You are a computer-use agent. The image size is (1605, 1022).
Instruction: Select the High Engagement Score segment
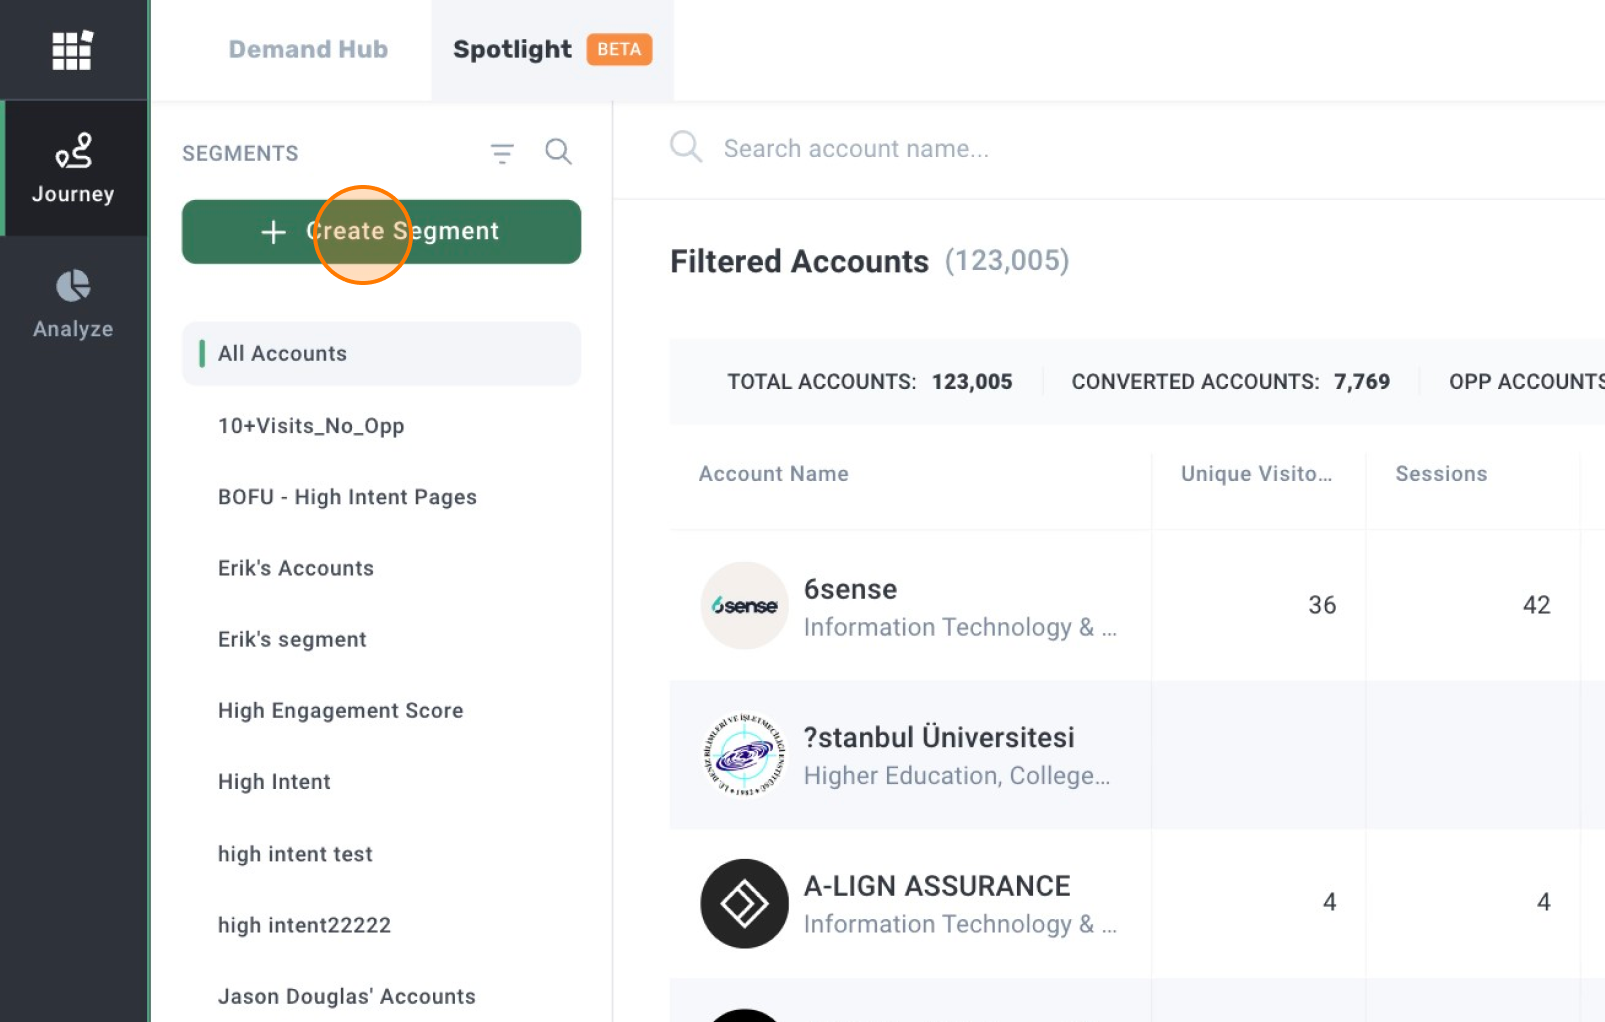point(340,711)
